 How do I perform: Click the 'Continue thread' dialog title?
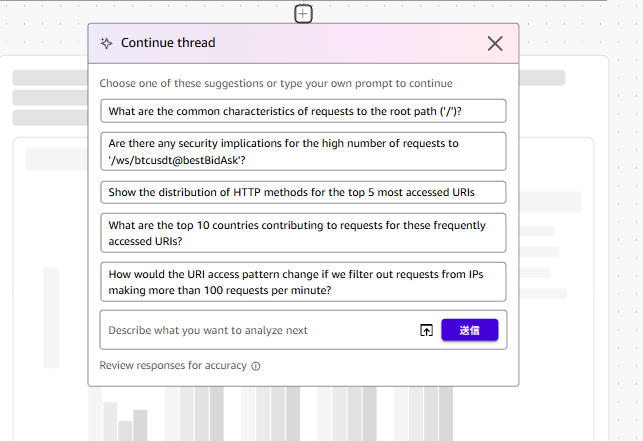pyautogui.click(x=168, y=43)
